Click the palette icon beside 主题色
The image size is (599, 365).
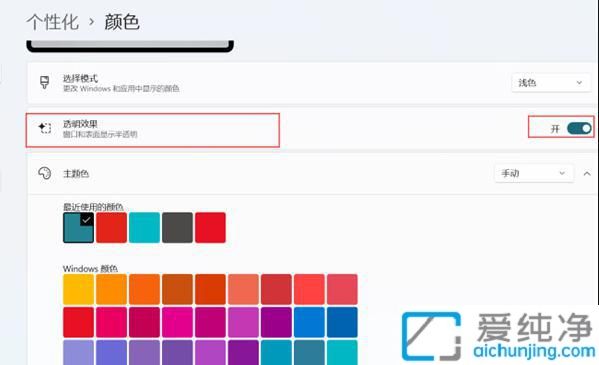pos(44,173)
